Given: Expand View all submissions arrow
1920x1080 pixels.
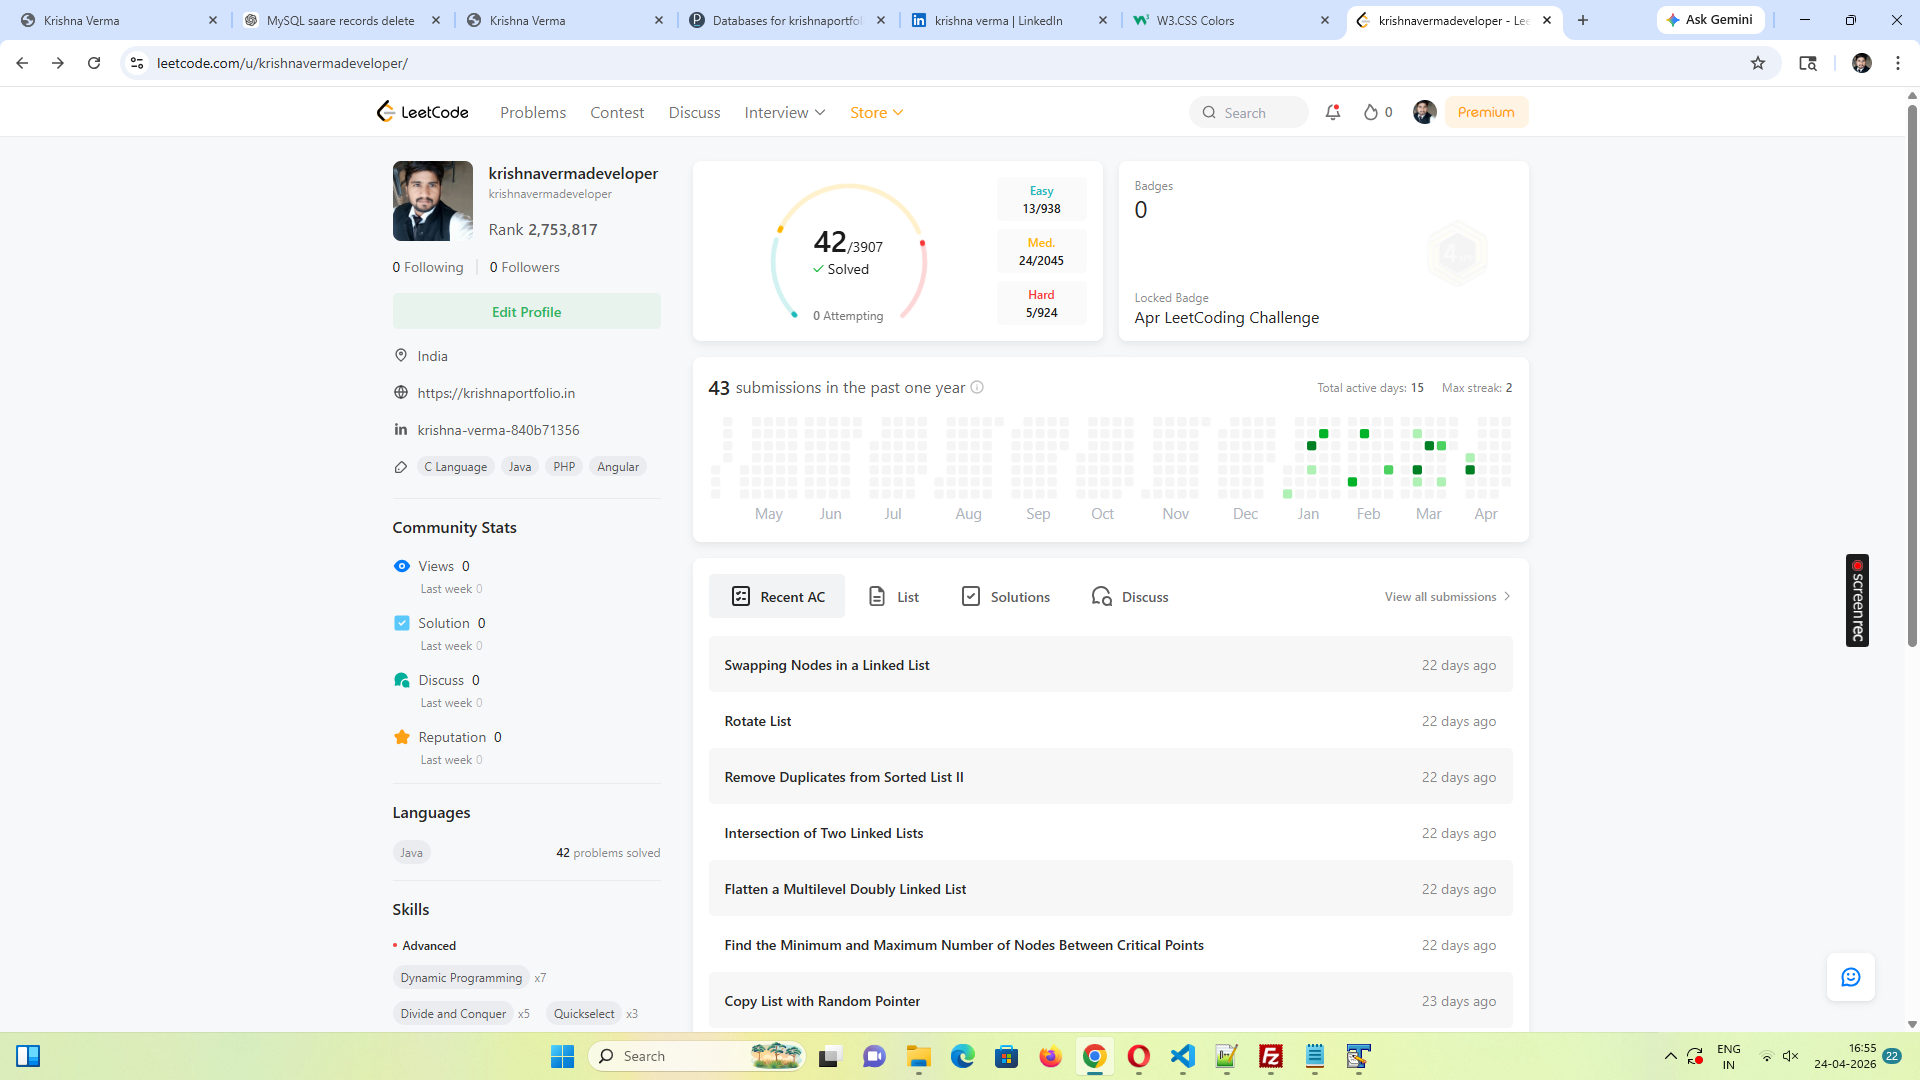Looking at the screenshot, I should tap(1507, 597).
